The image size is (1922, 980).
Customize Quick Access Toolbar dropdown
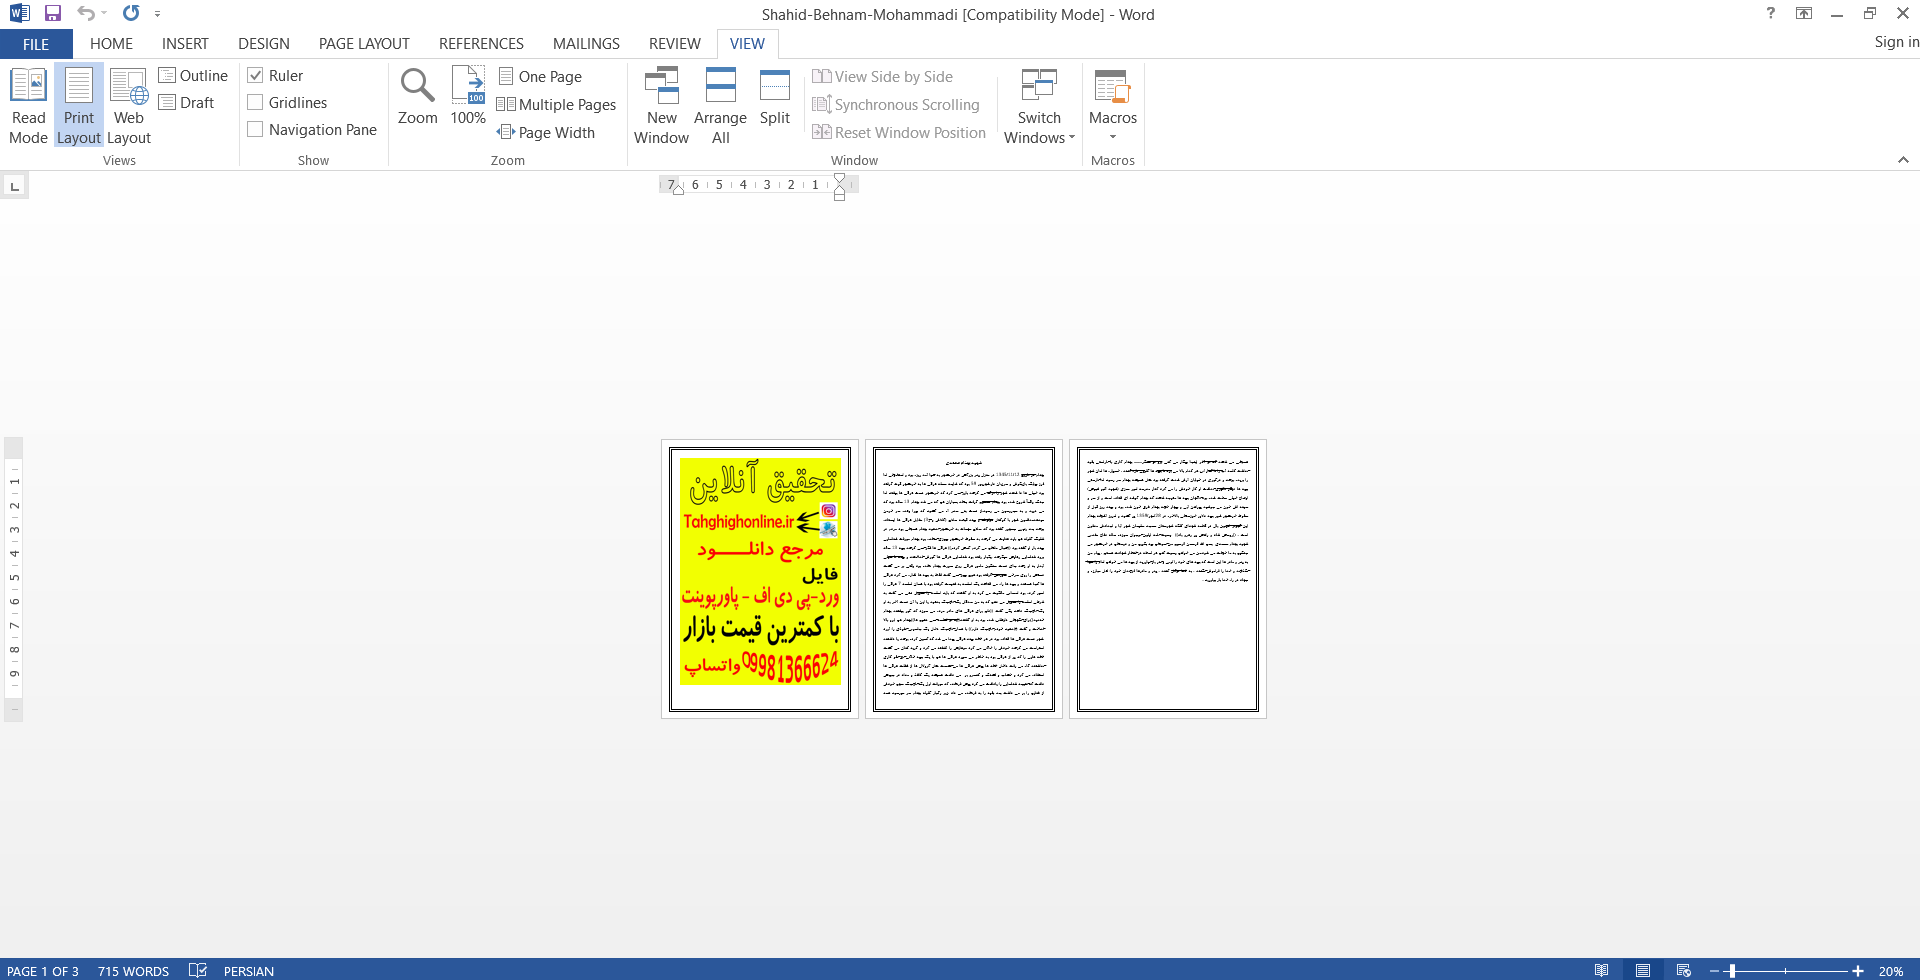click(157, 14)
